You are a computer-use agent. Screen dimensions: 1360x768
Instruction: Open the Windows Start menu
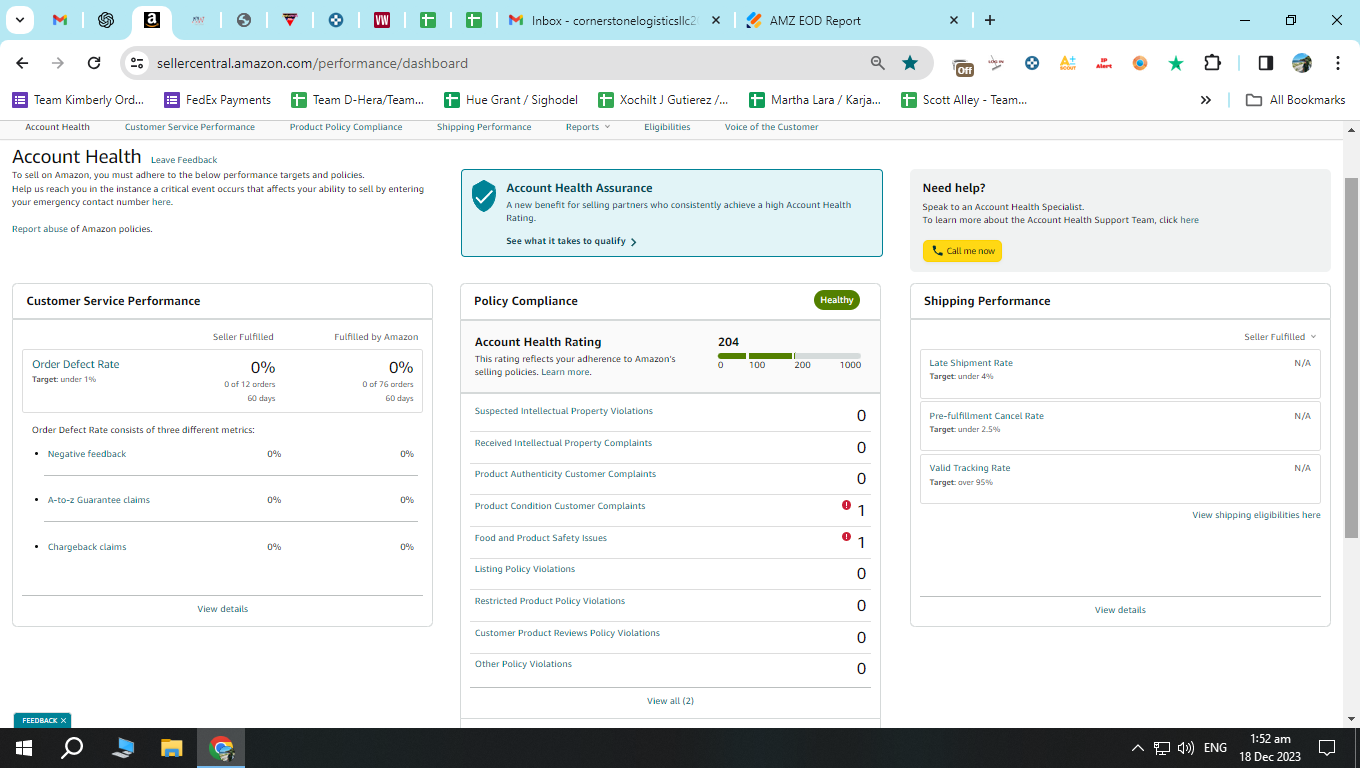(24, 748)
